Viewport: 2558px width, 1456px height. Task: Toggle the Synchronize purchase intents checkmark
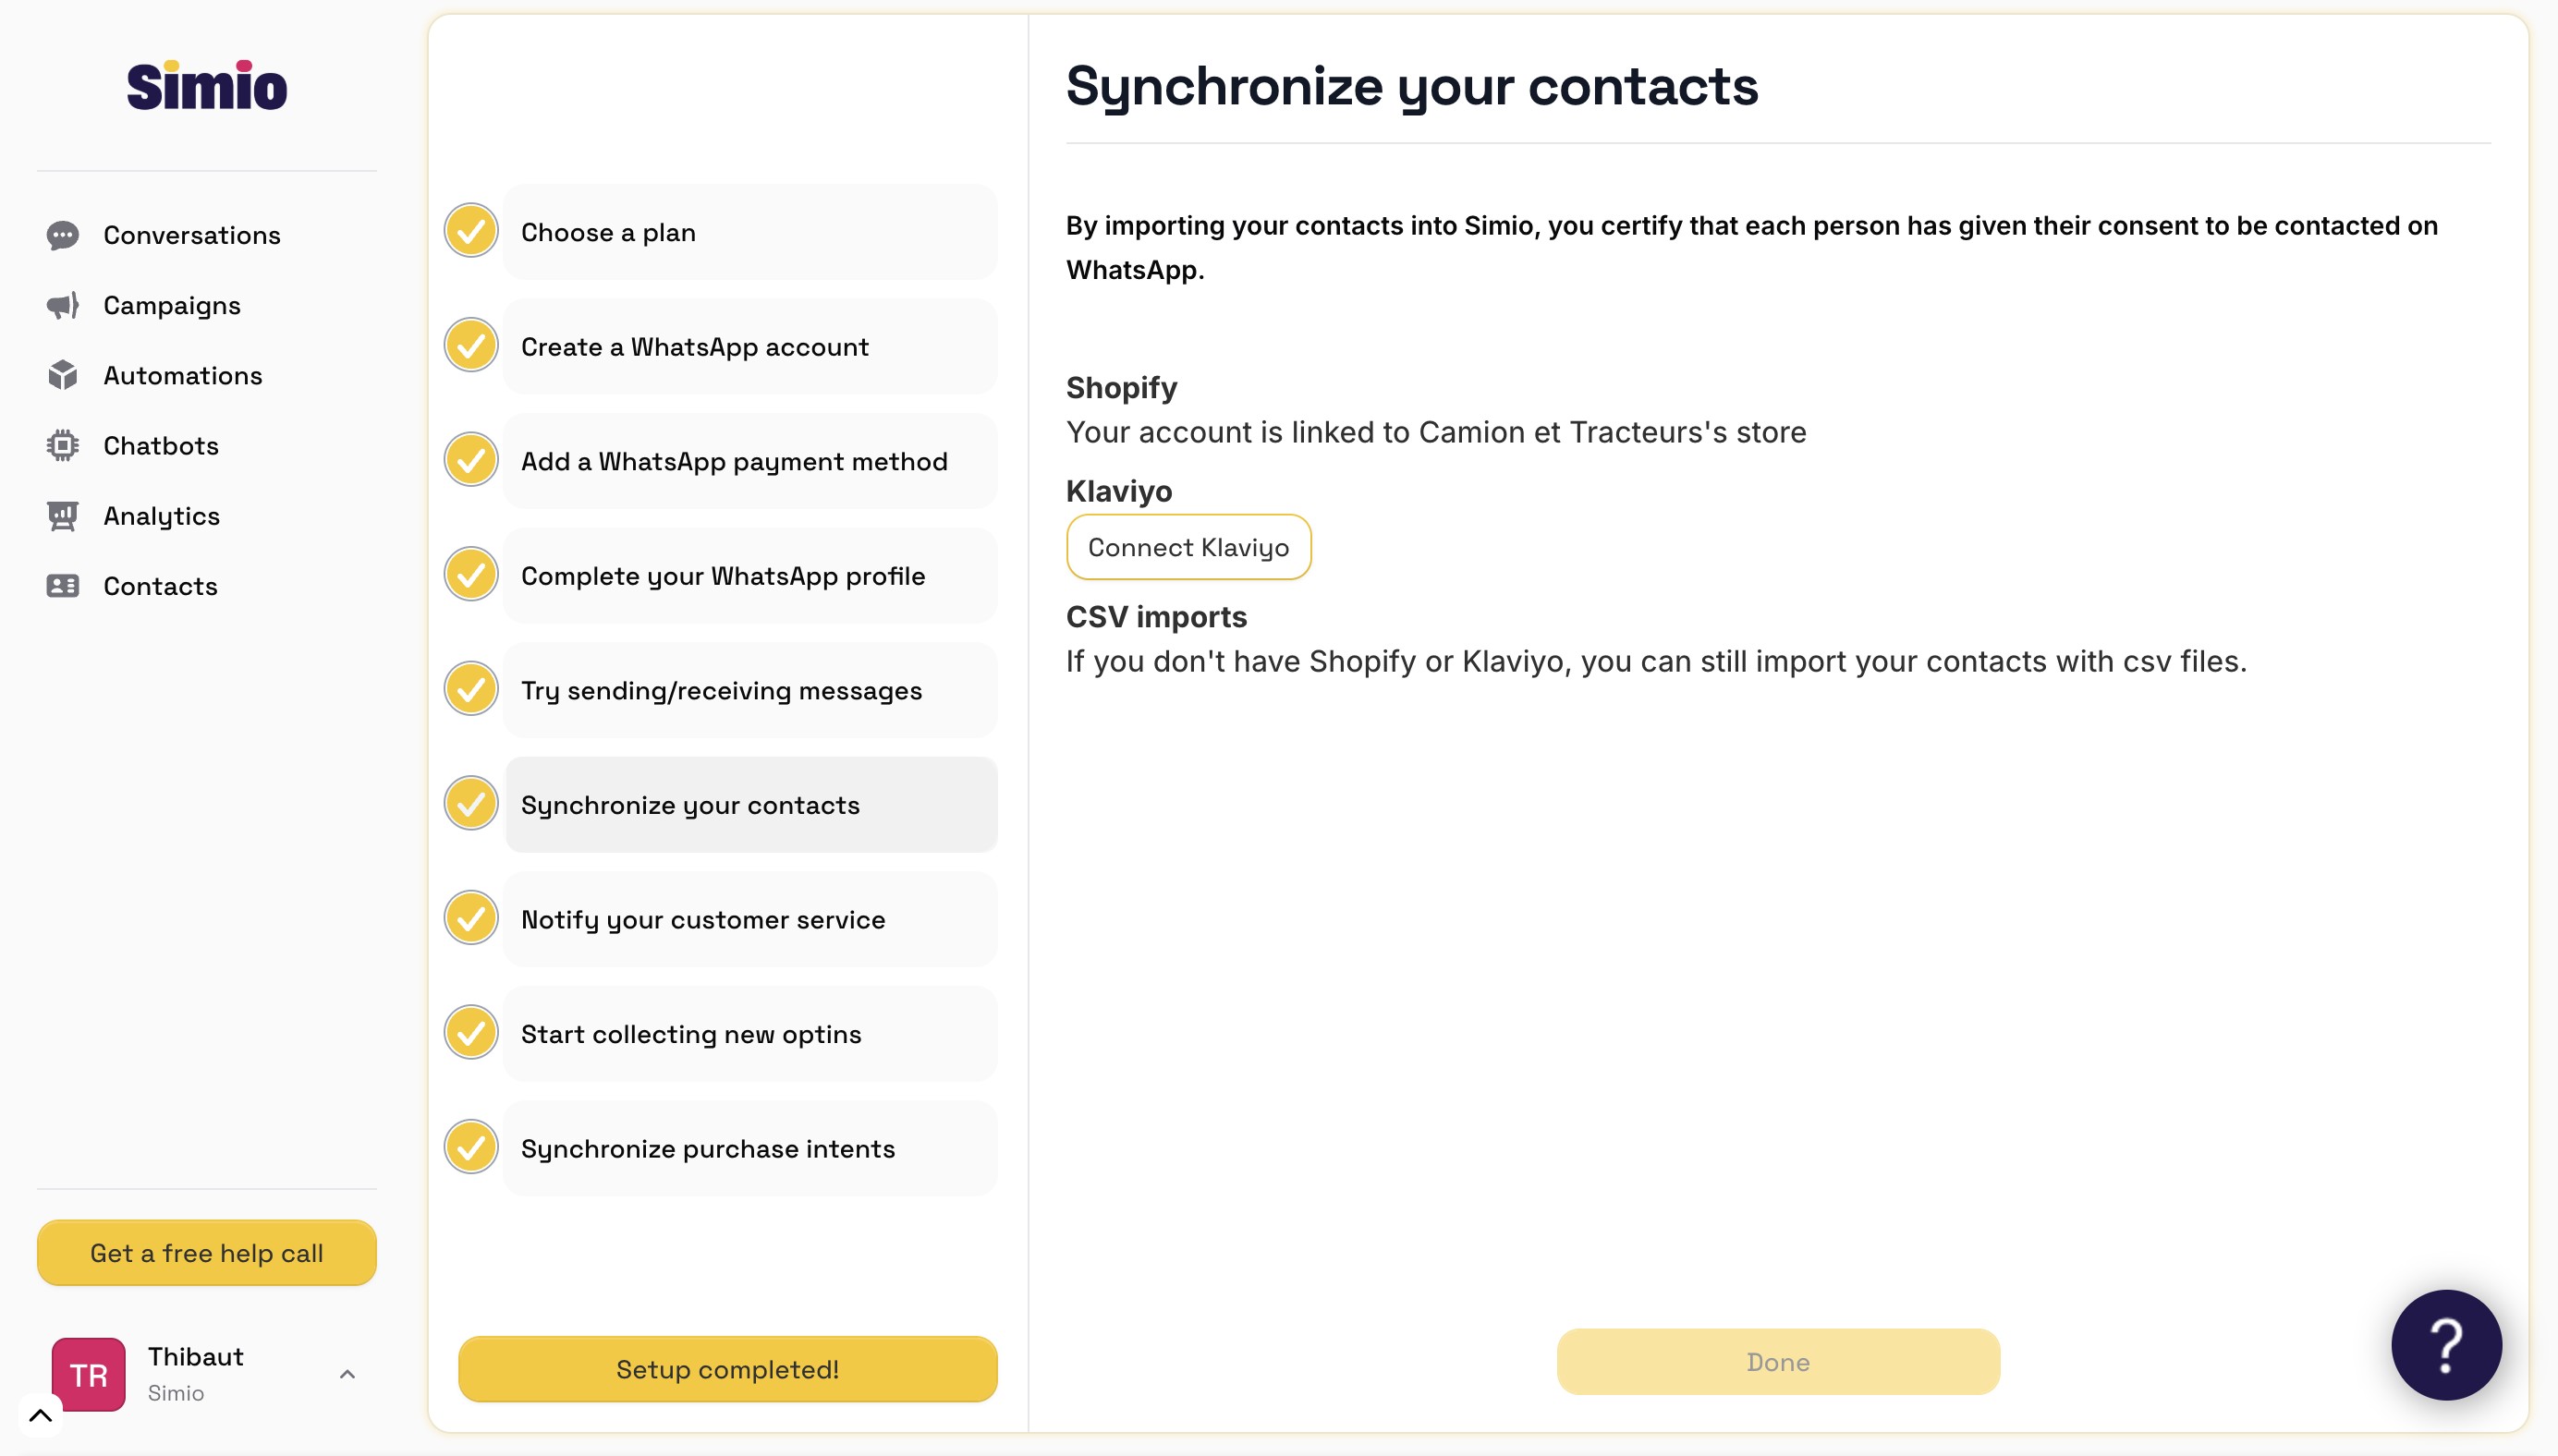point(471,1147)
